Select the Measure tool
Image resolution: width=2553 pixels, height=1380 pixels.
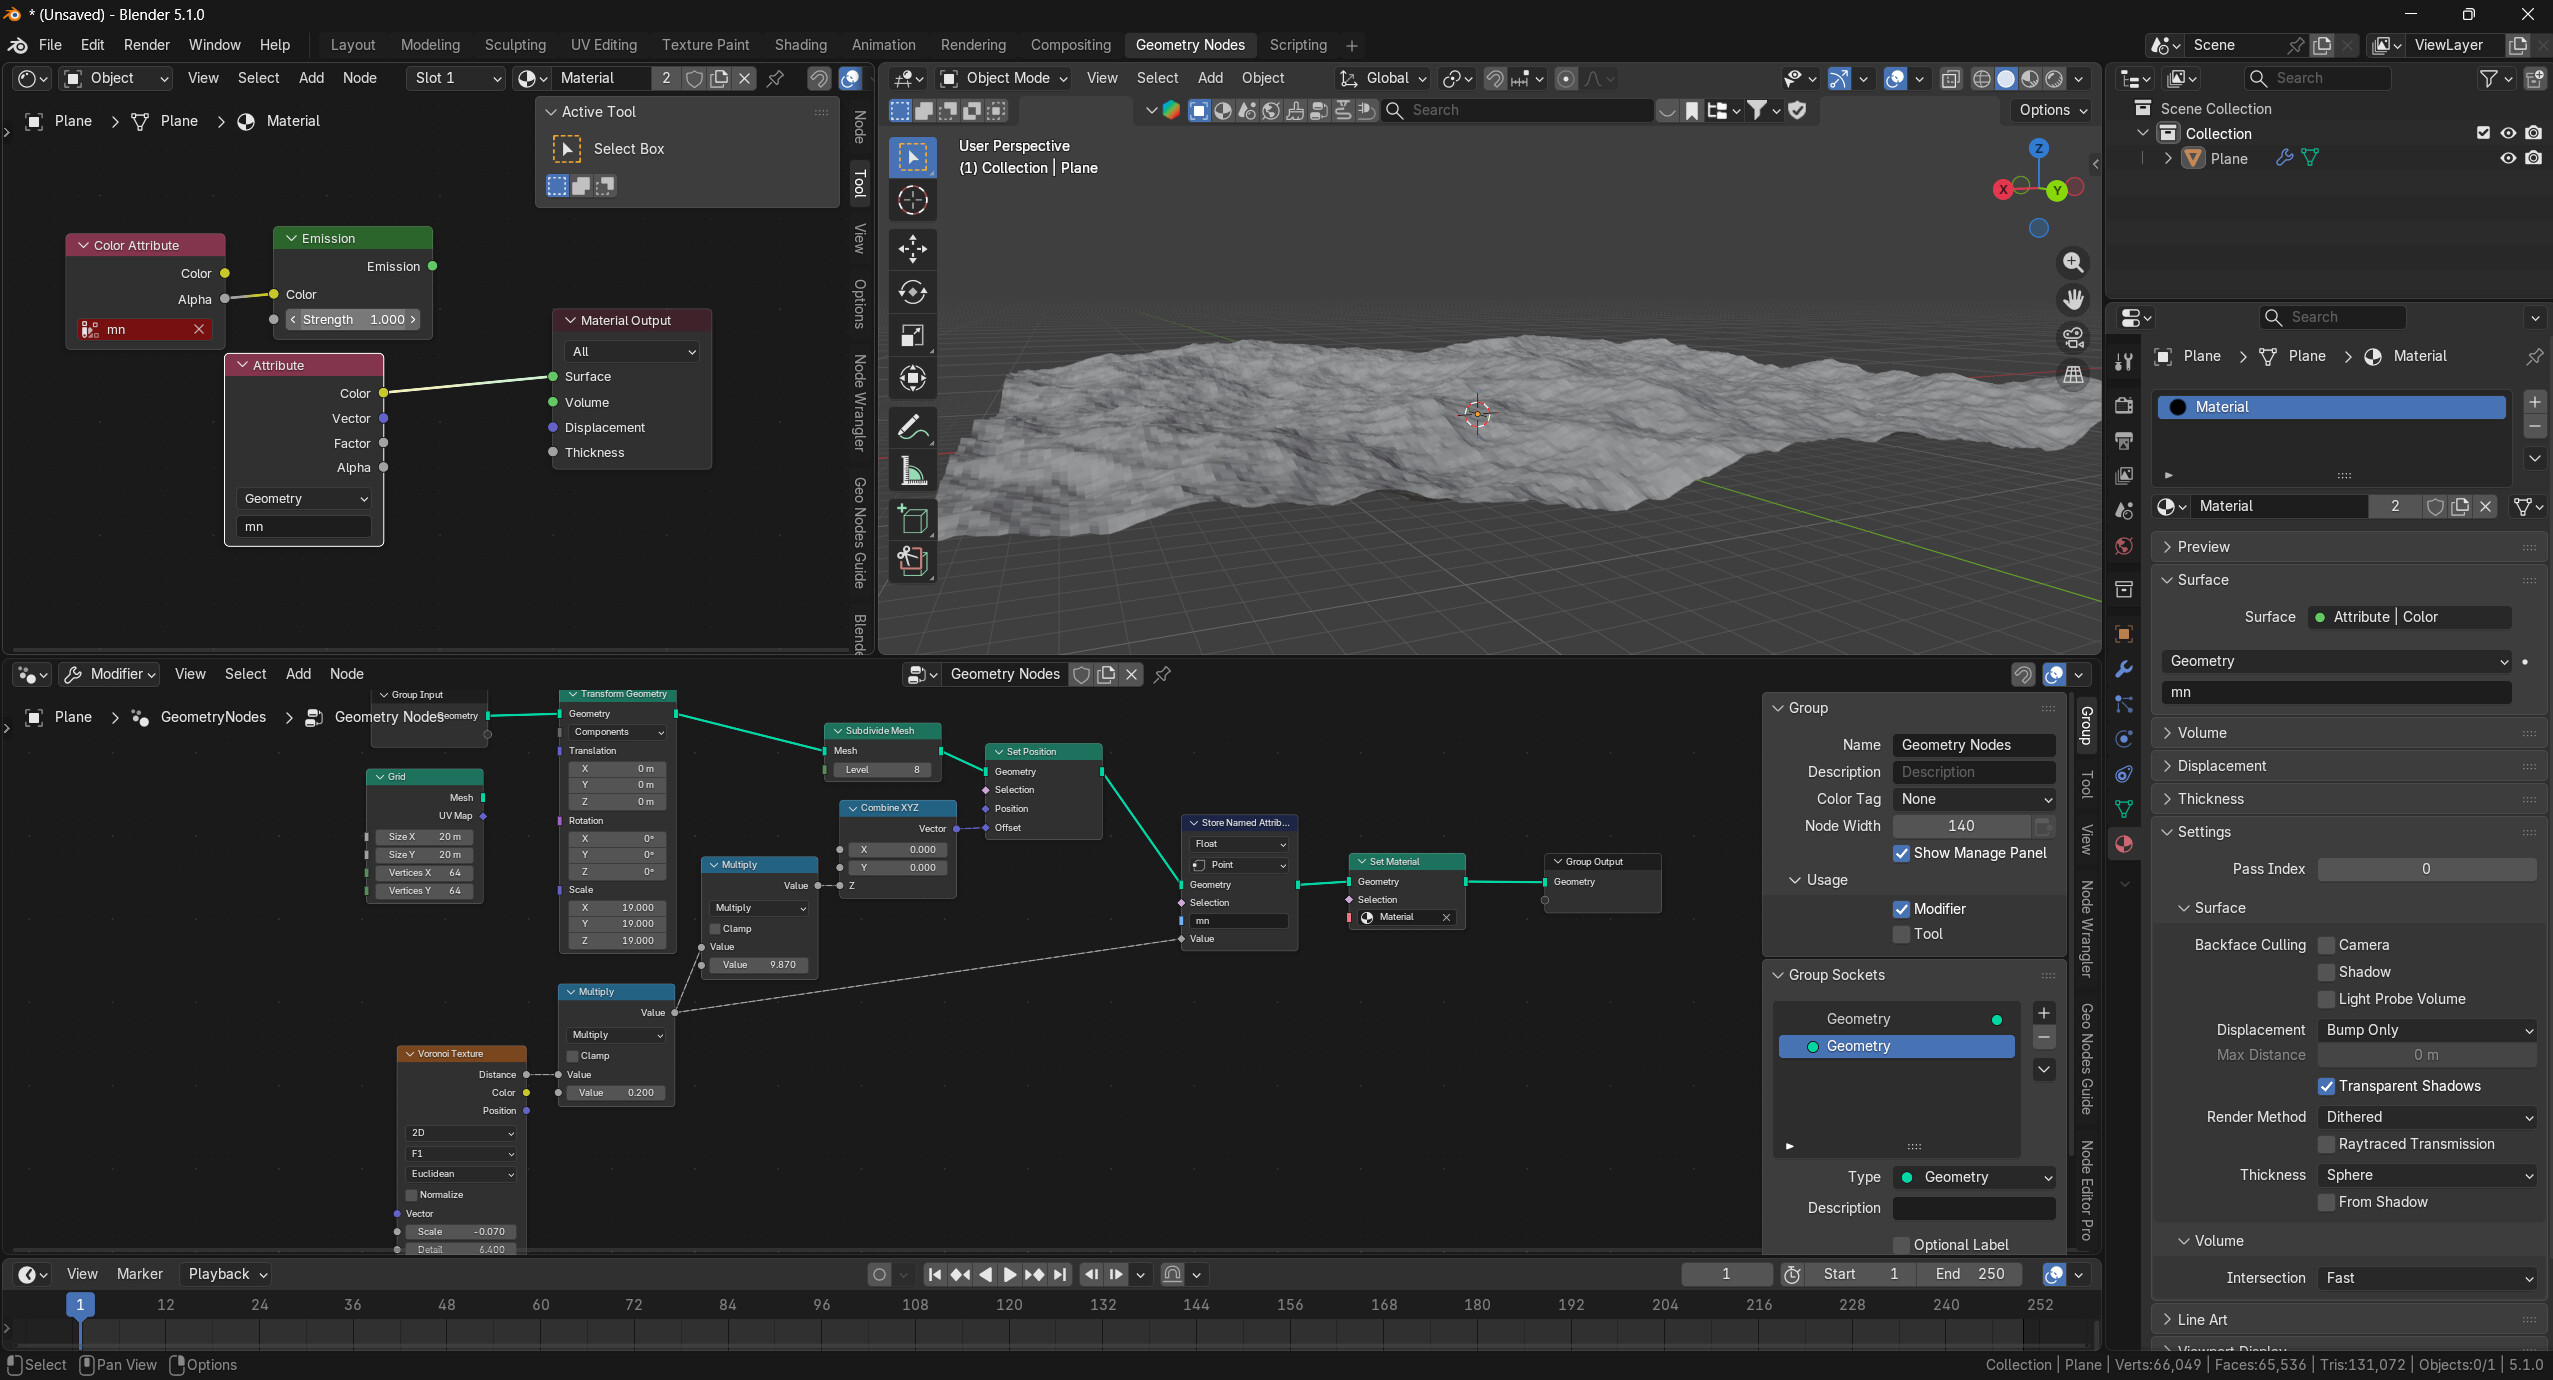click(912, 470)
